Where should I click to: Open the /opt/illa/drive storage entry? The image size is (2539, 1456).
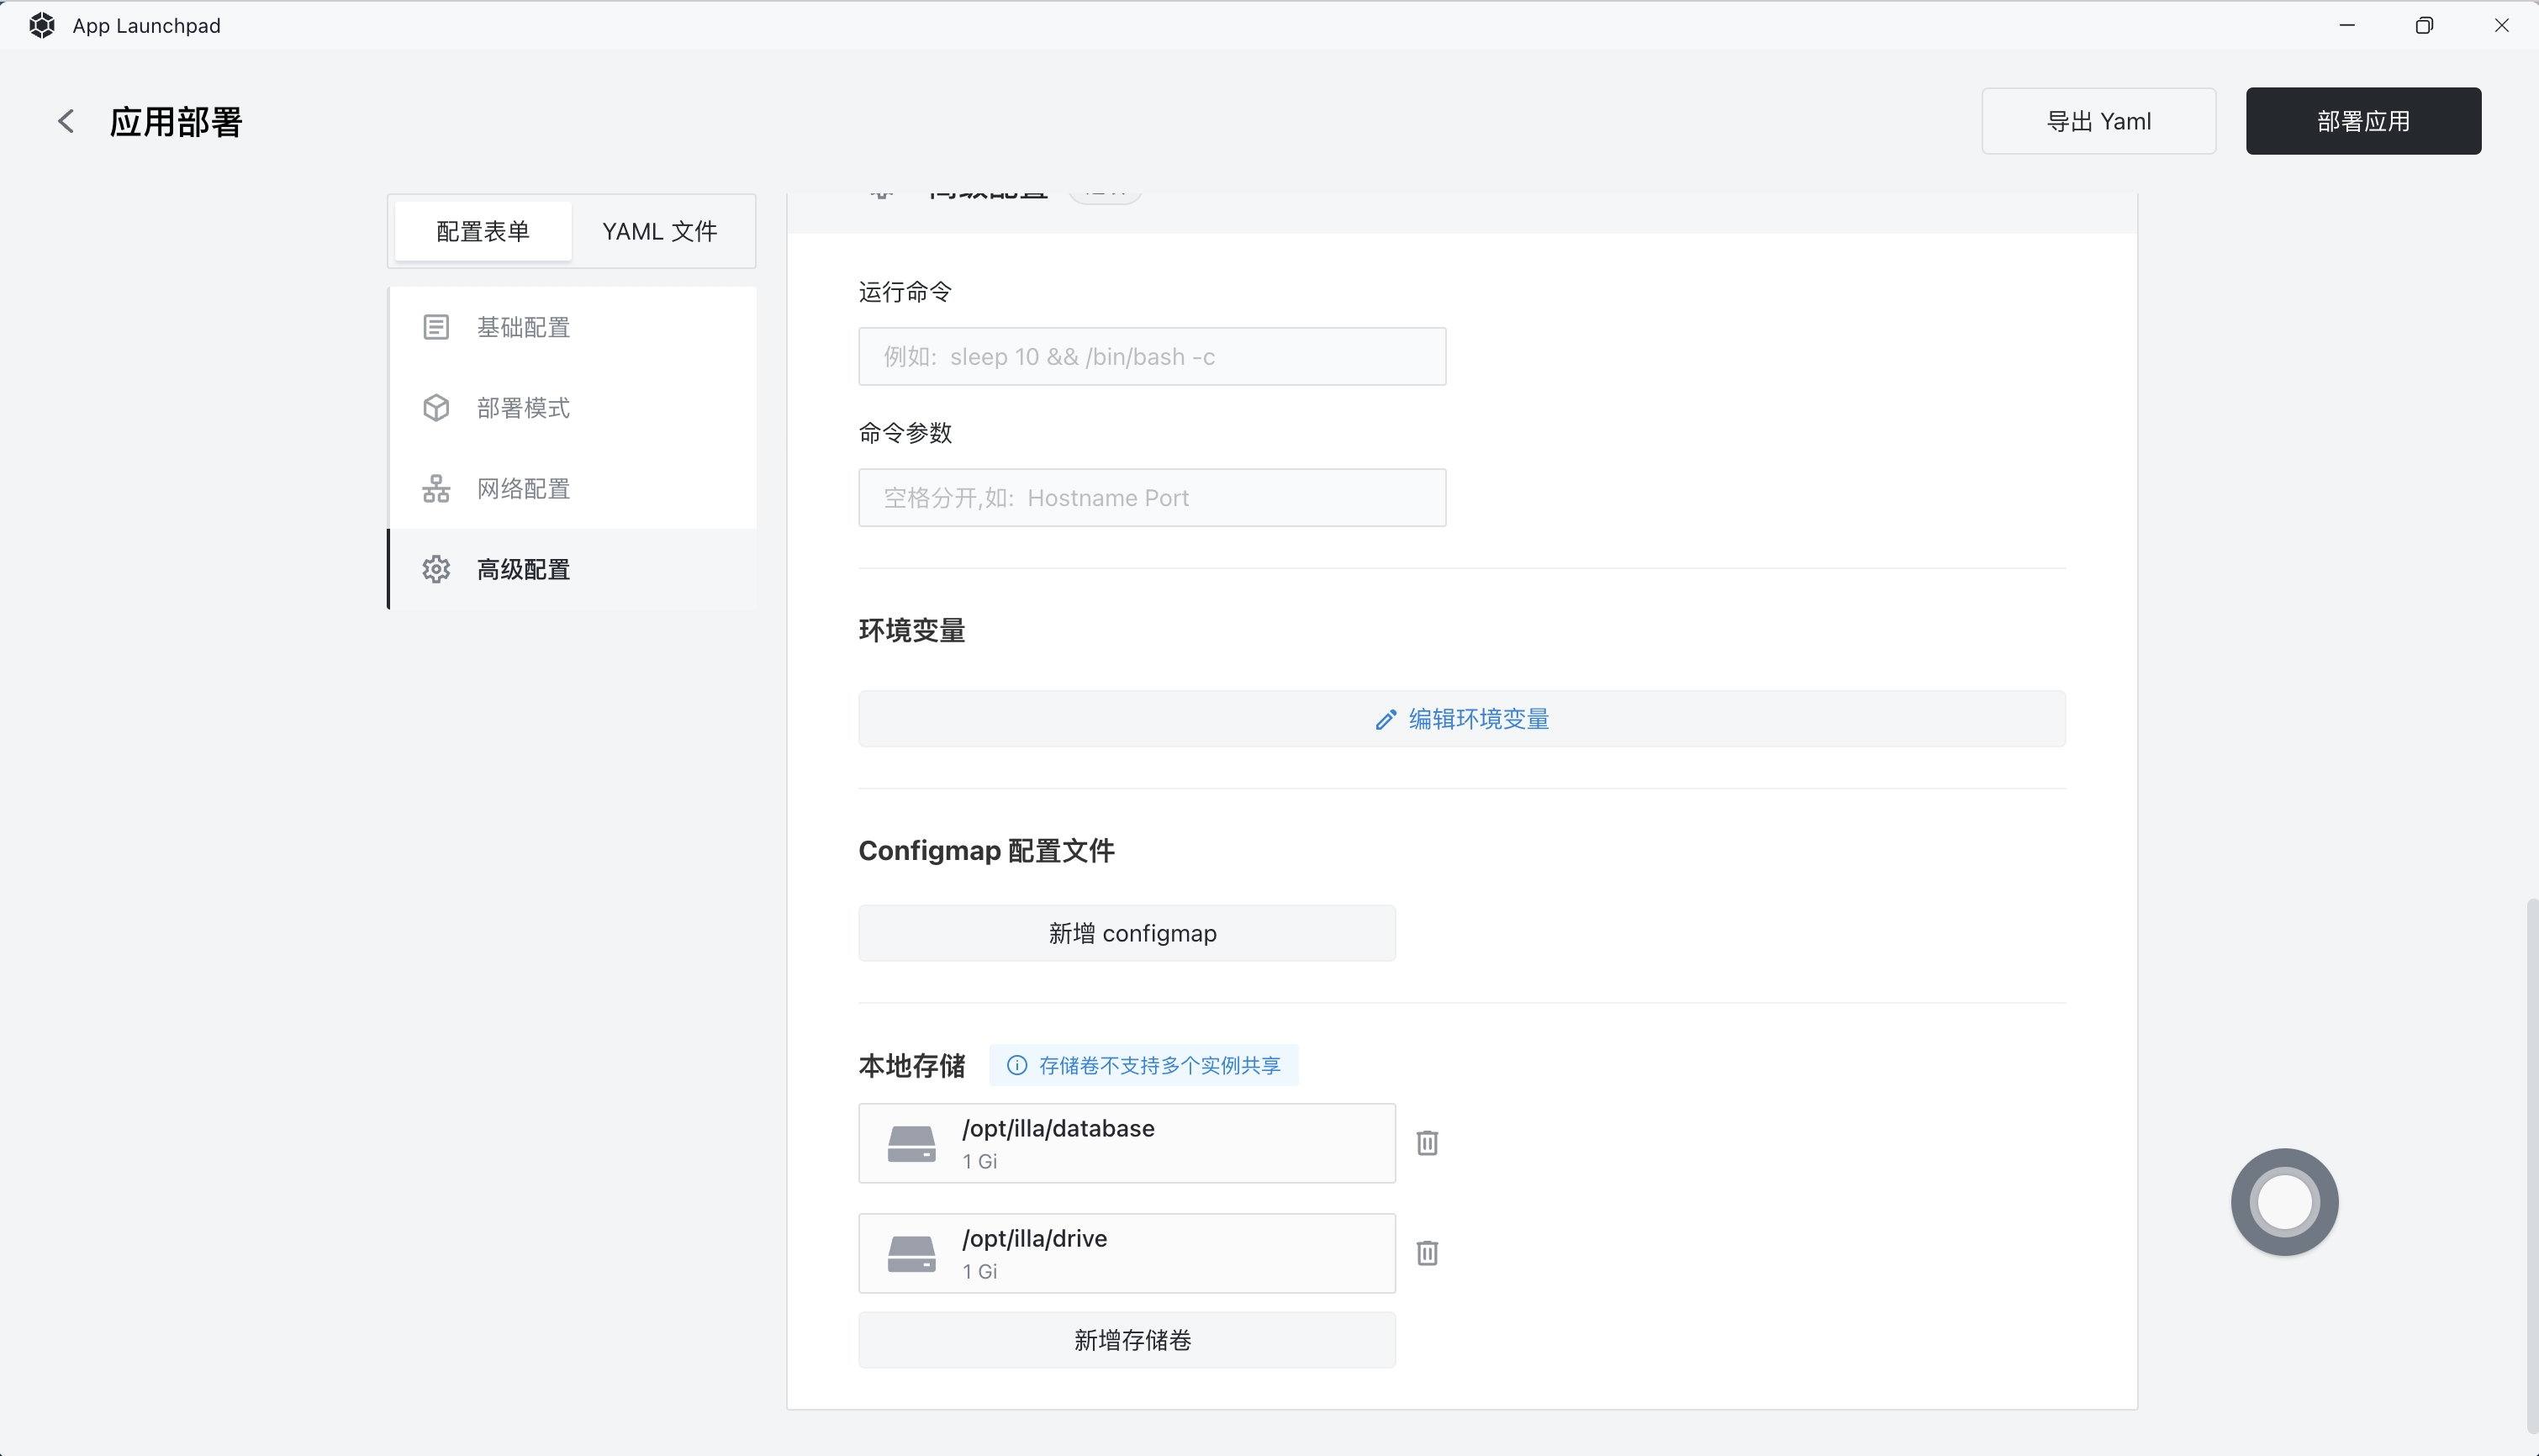pos(1127,1253)
